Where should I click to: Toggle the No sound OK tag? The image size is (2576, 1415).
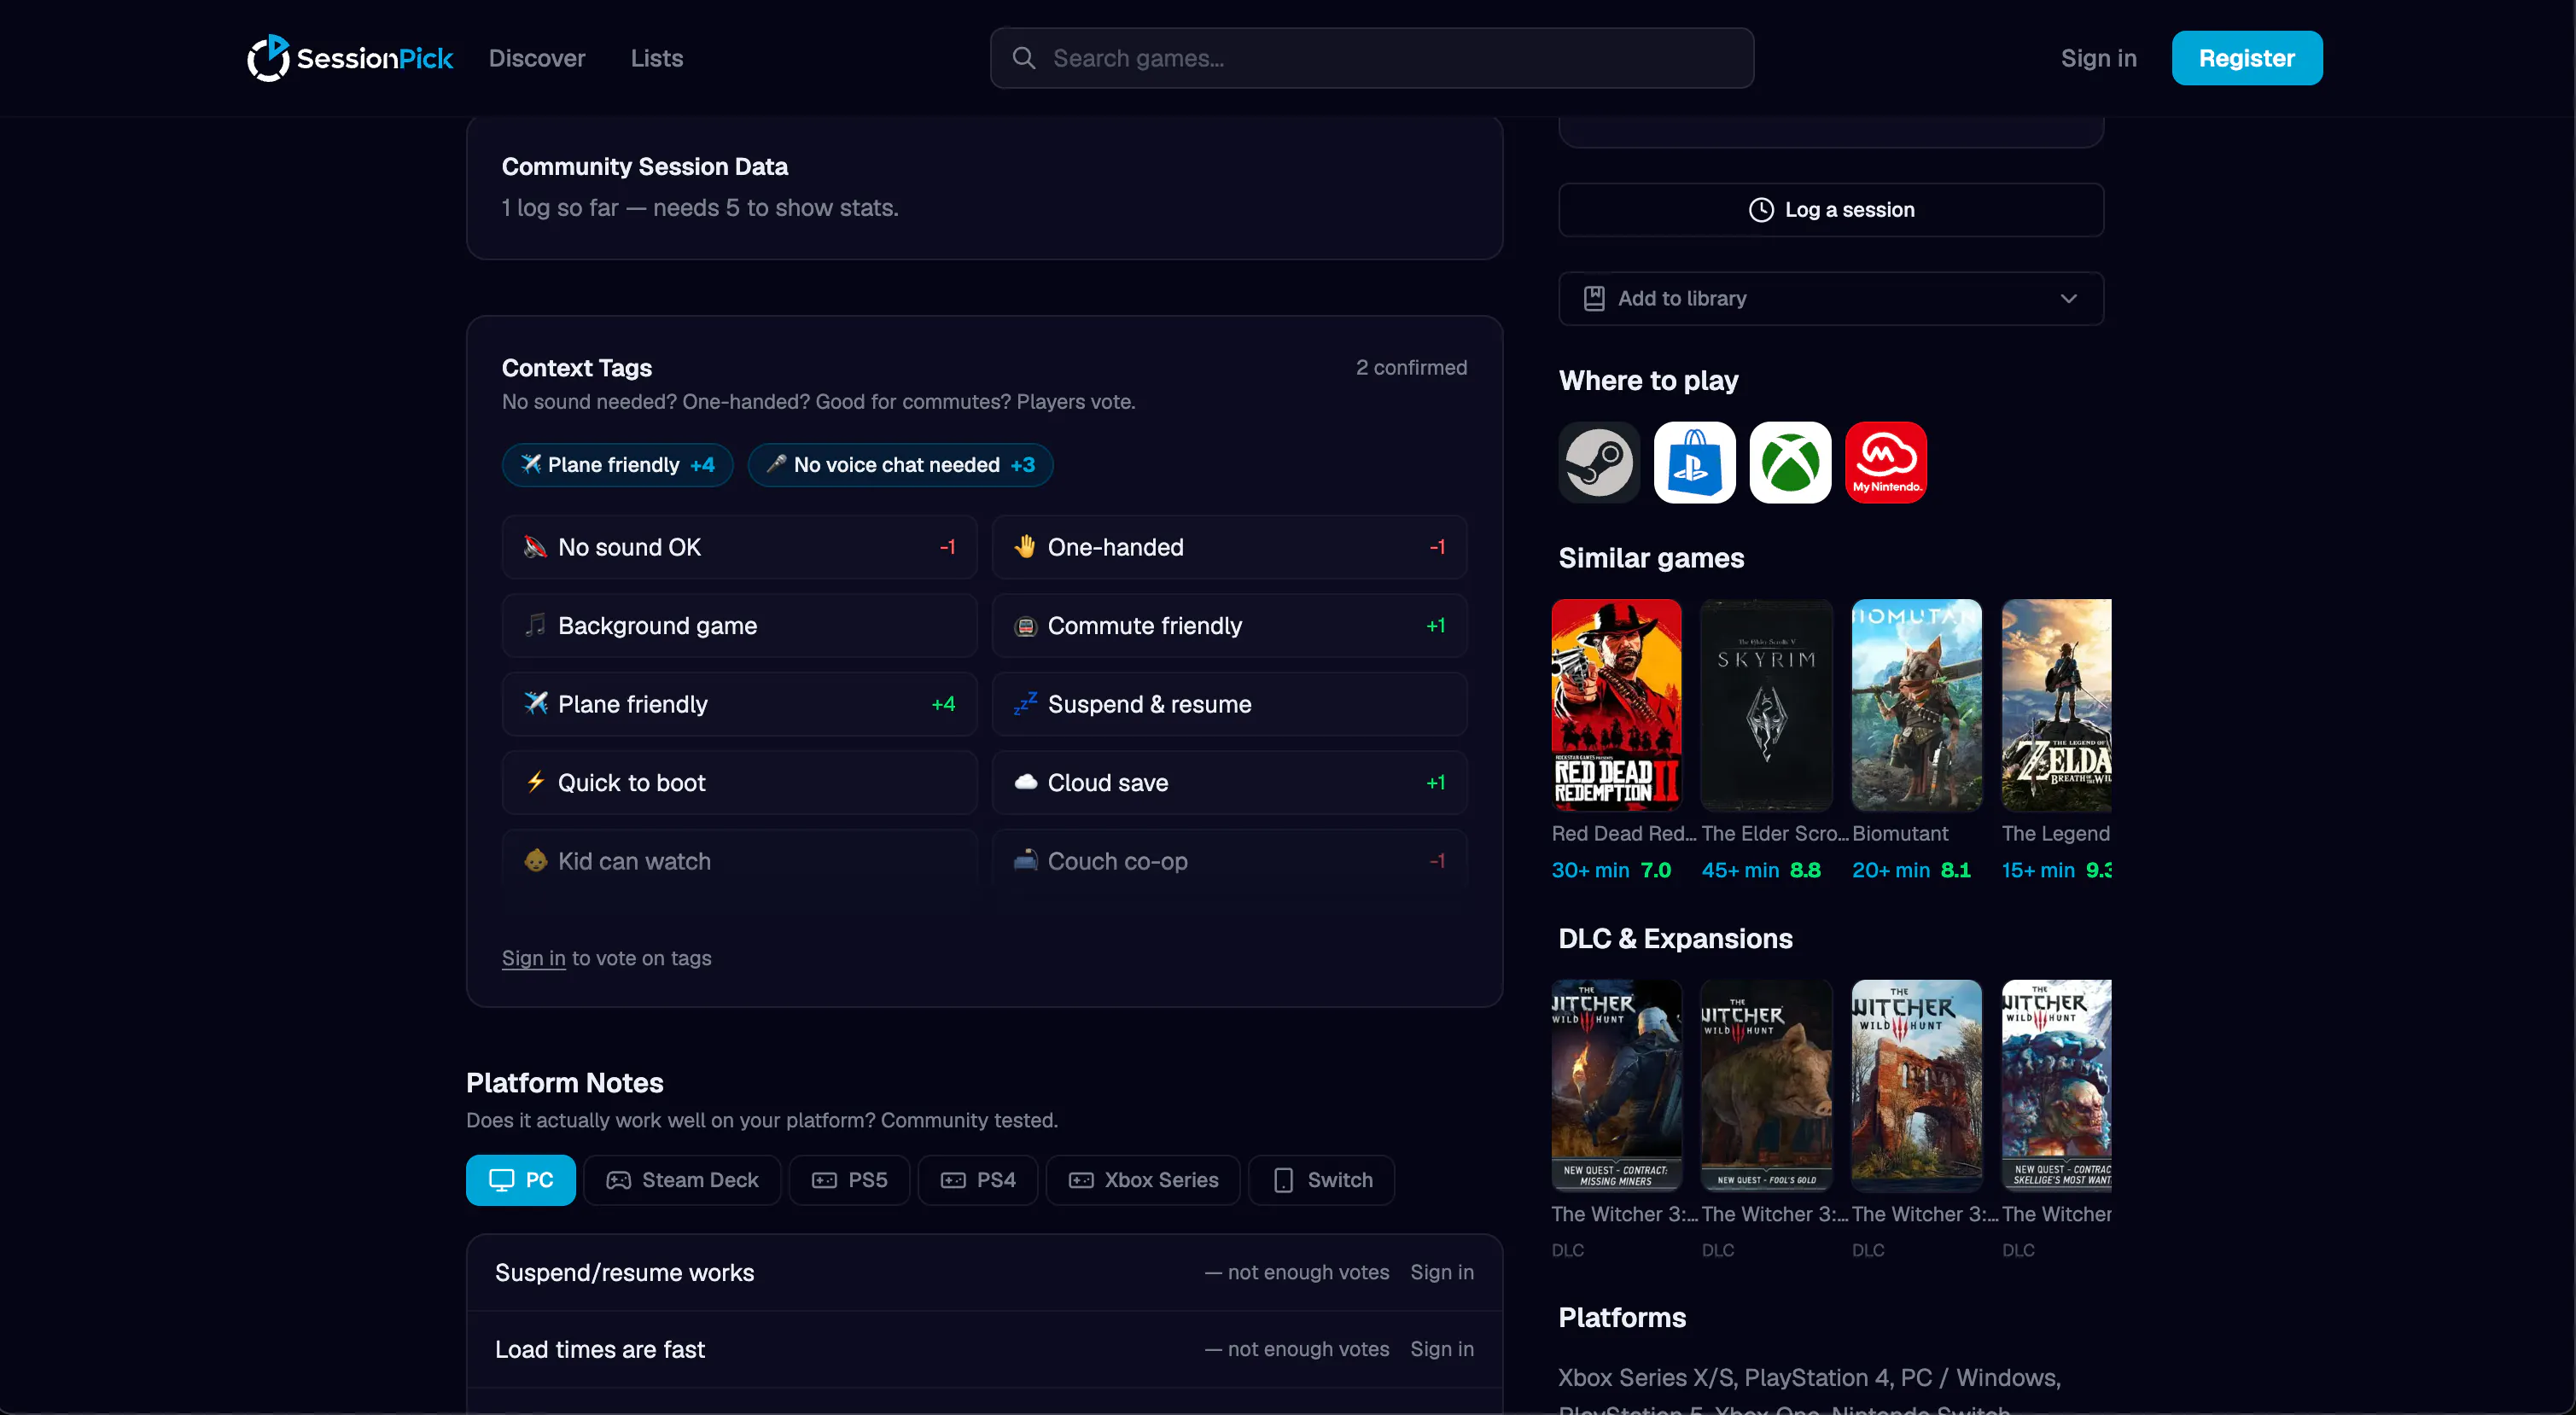pyautogui.click(x=739, y=547)
